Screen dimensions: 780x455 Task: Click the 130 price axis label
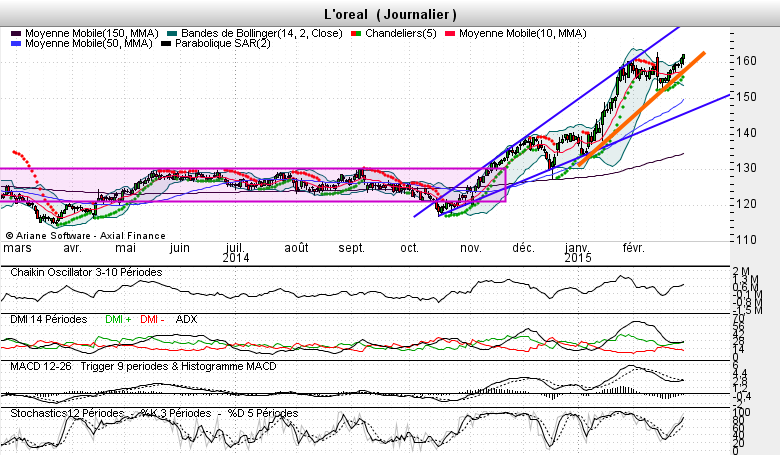[x=746, y=168]
